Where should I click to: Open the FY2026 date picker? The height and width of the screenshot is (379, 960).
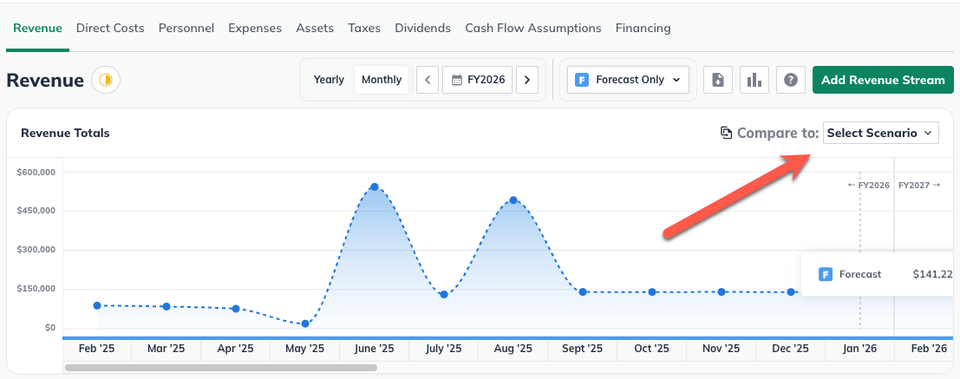(477, 80)
